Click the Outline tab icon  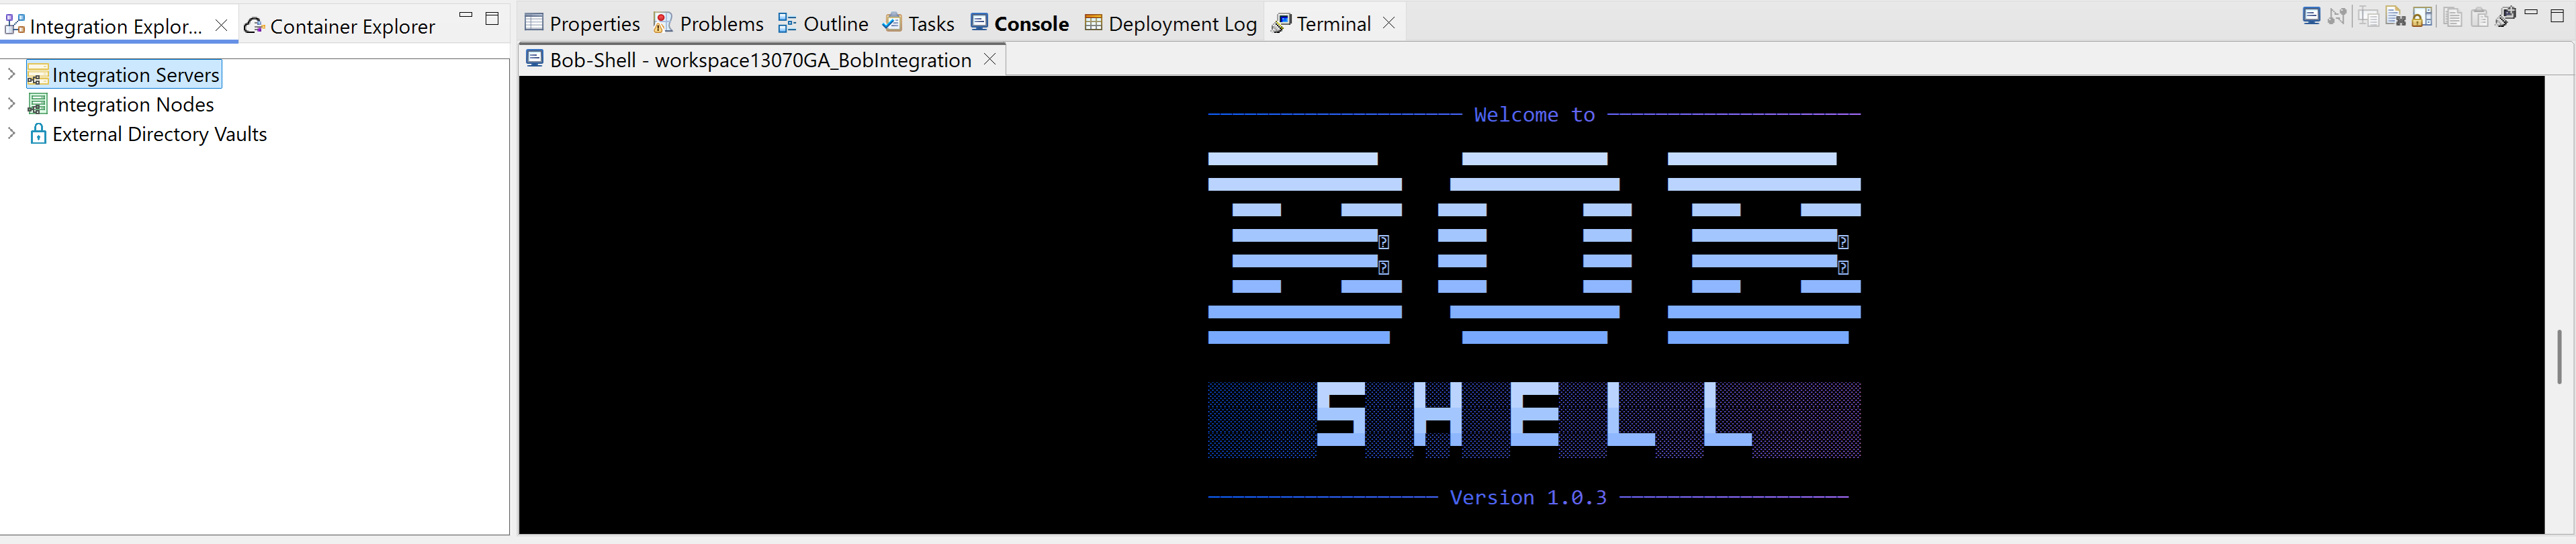click(x=787, y=22)
